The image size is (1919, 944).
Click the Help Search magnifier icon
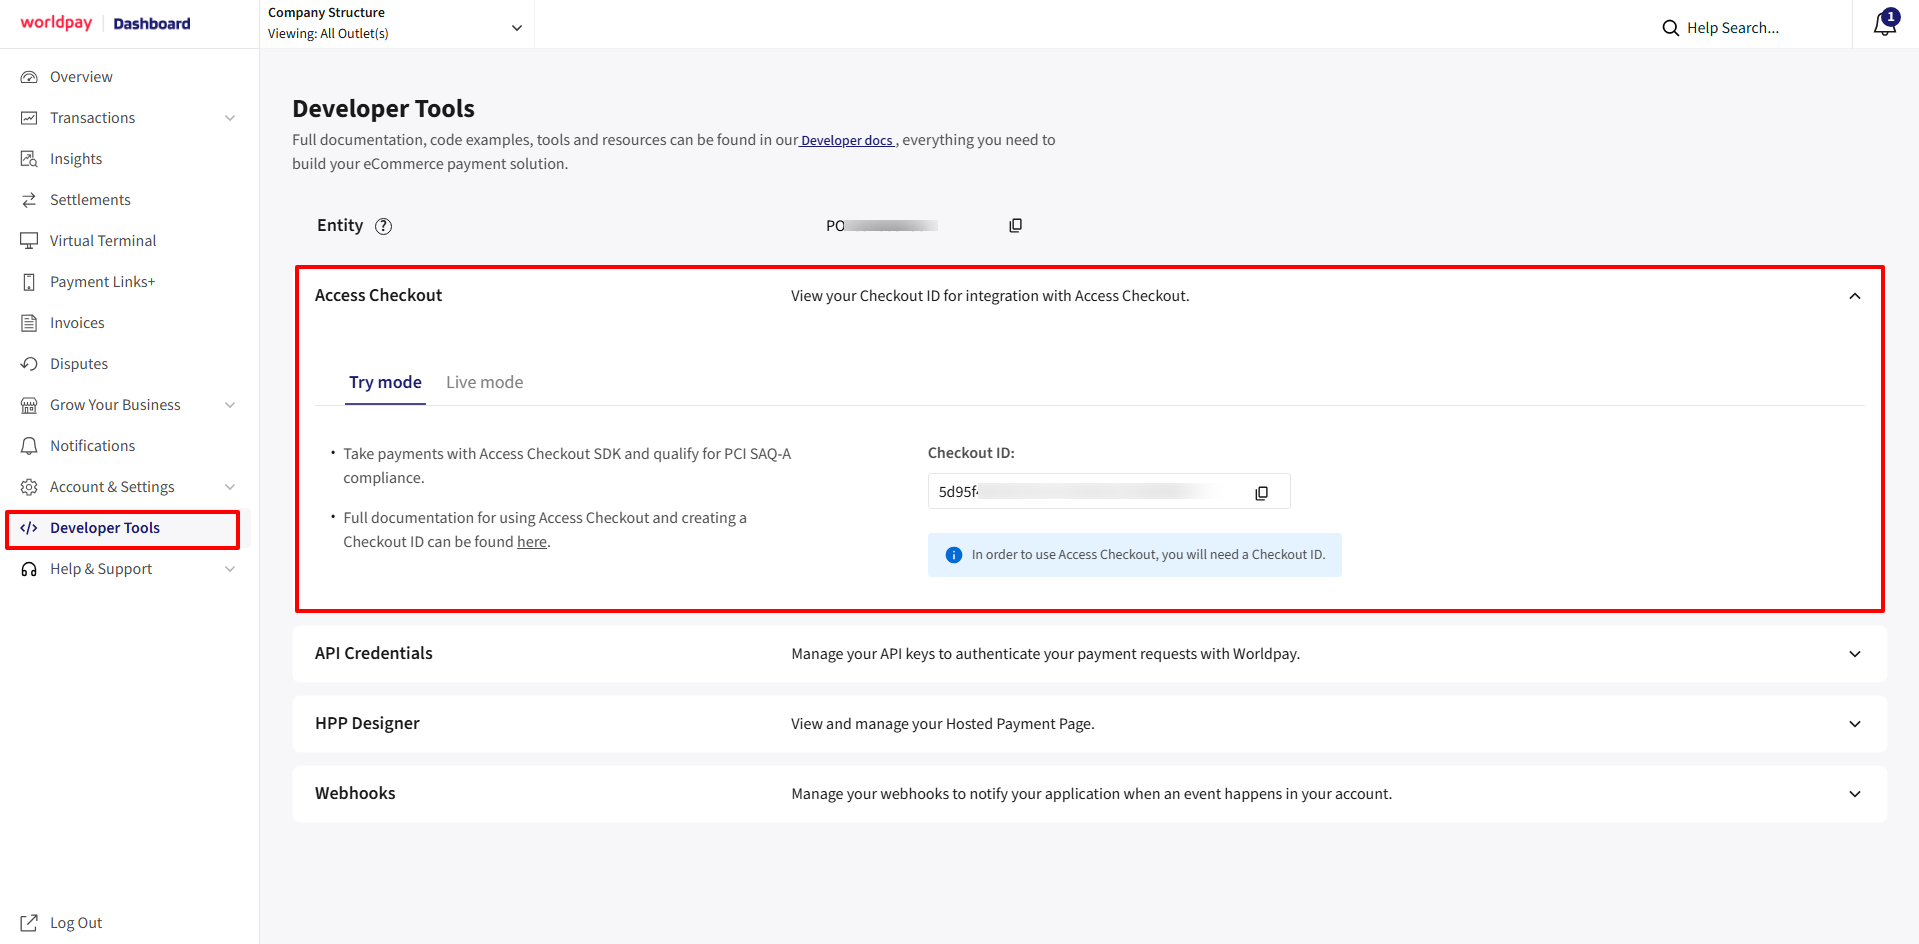[1670, 28]
